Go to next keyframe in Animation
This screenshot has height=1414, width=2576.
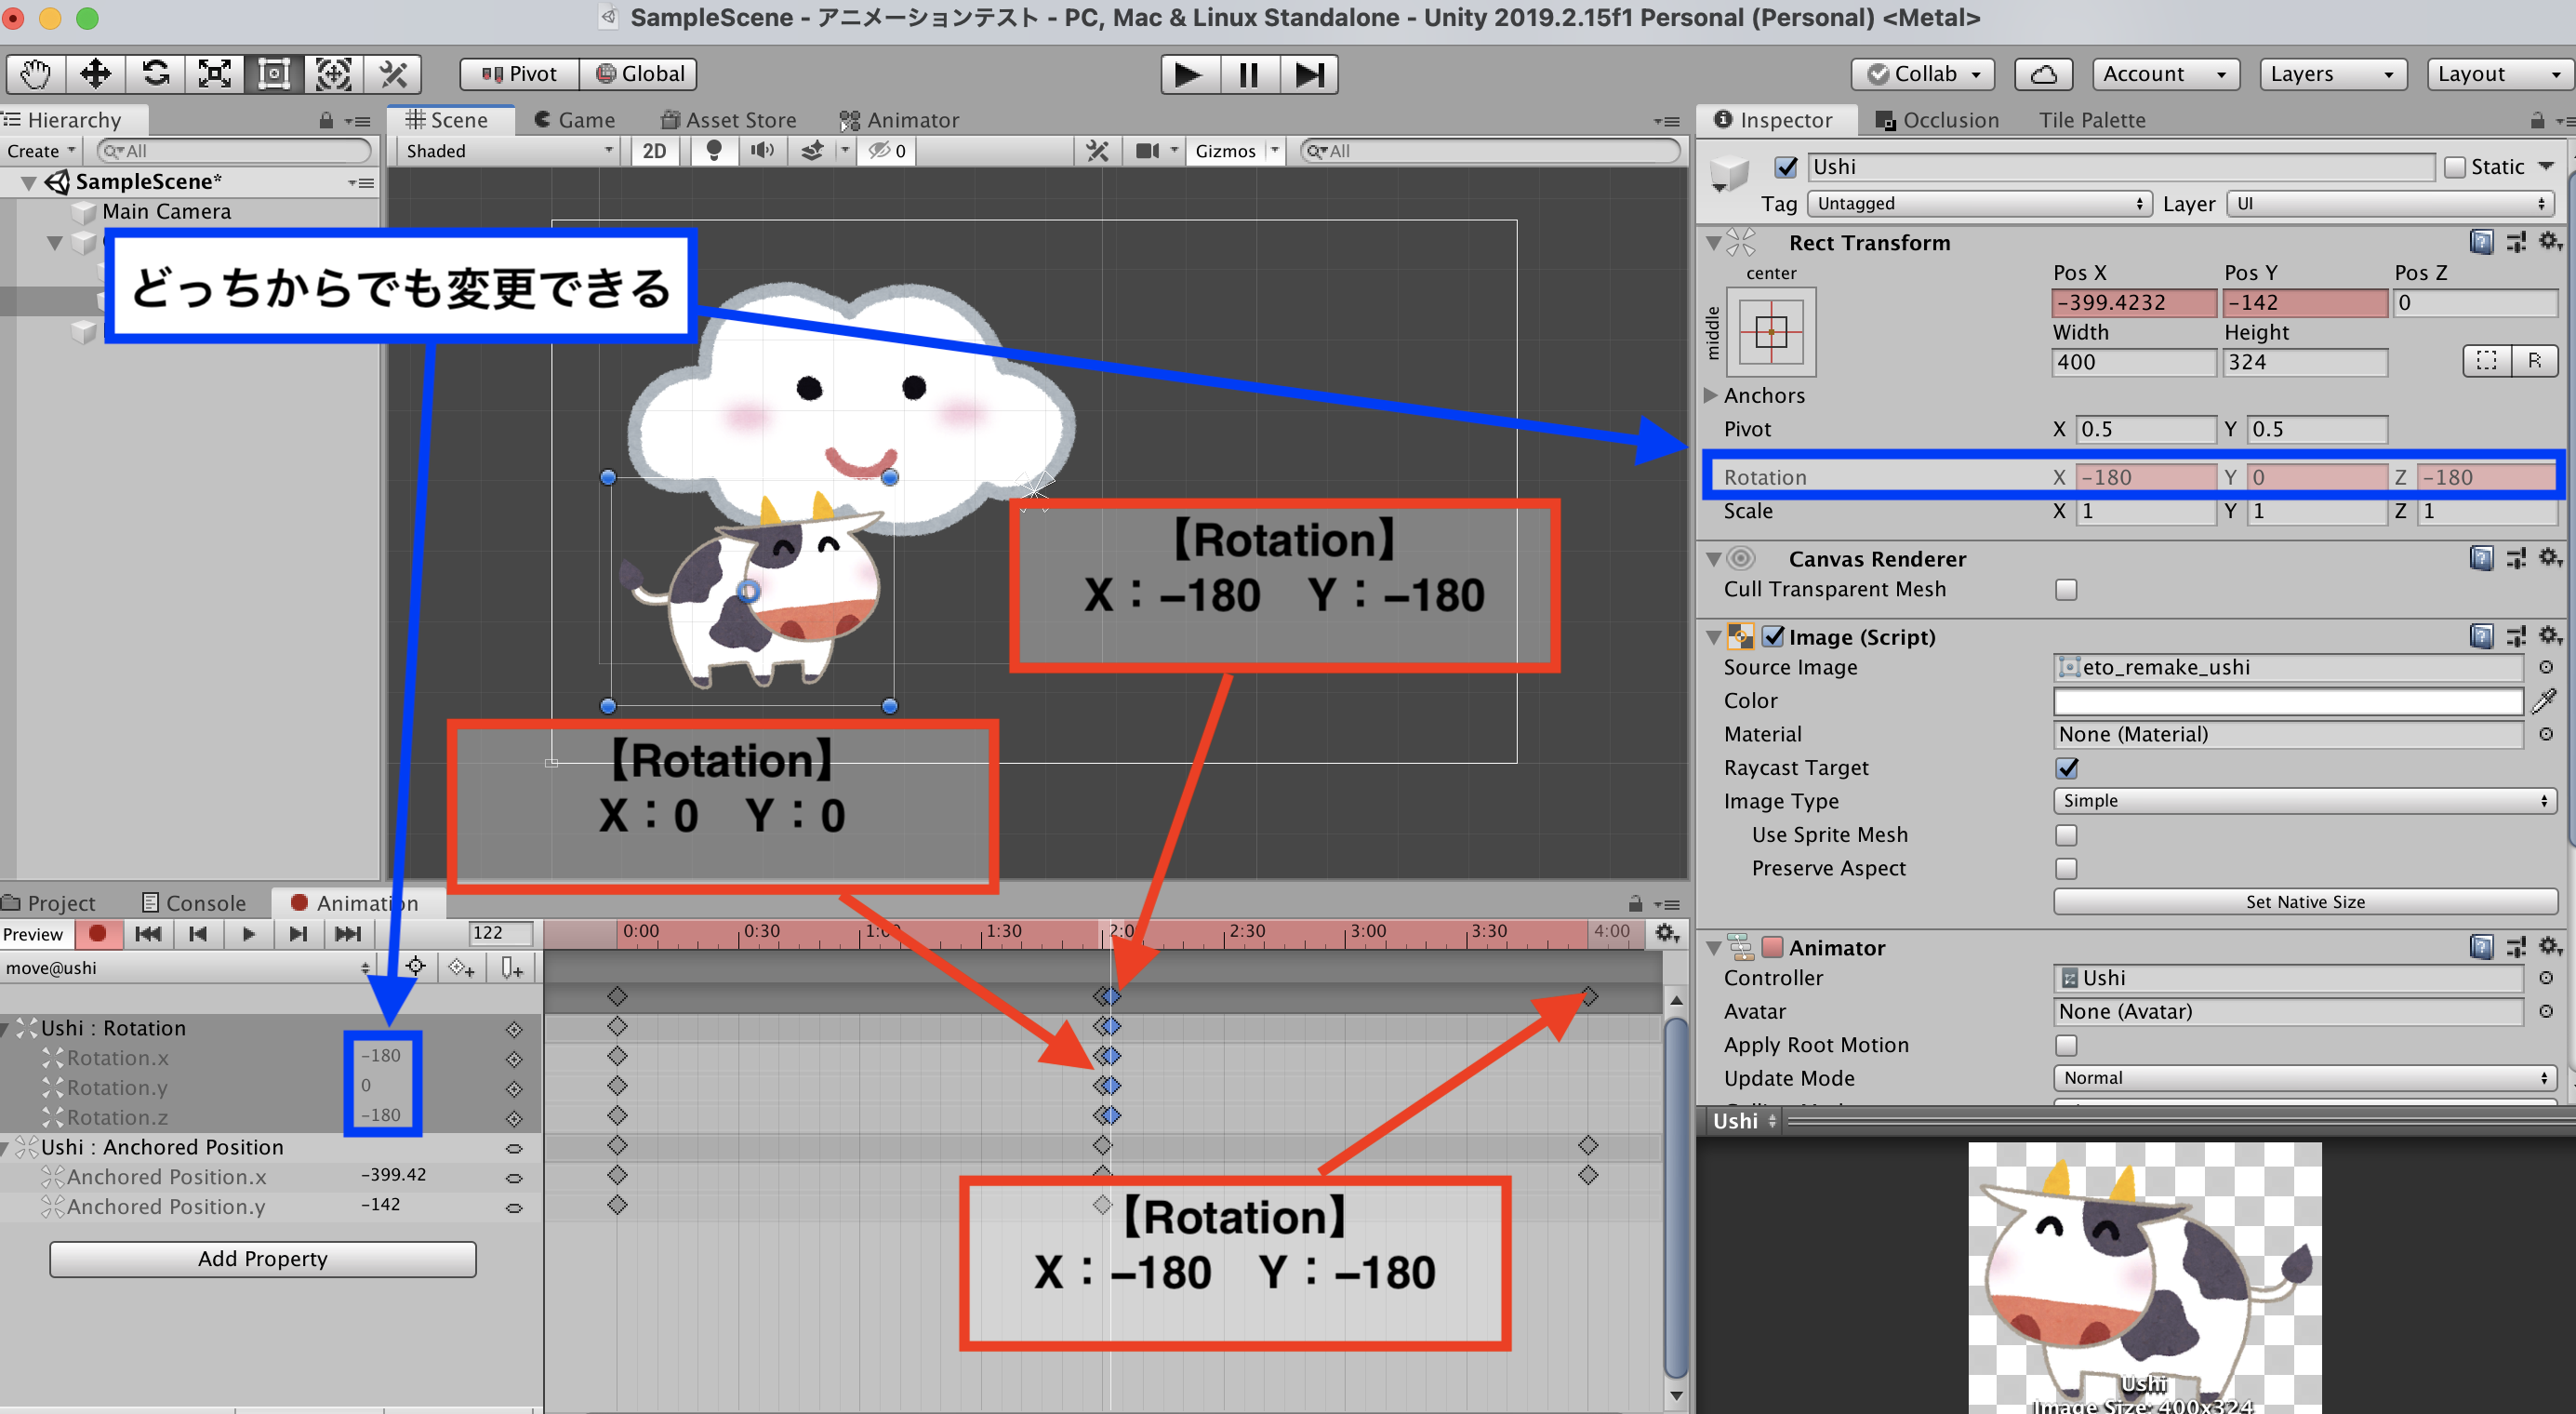tap(298, 933)
